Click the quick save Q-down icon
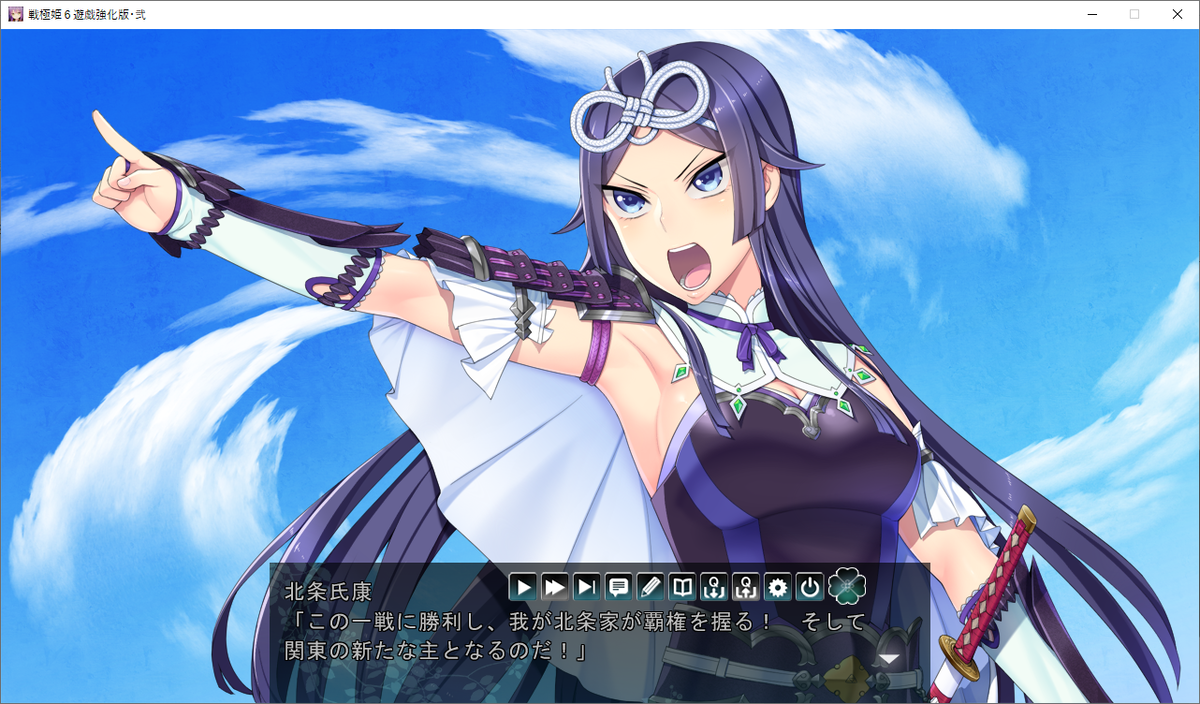Viewport: 1200px width, 704px height. (x=714, y=586)
